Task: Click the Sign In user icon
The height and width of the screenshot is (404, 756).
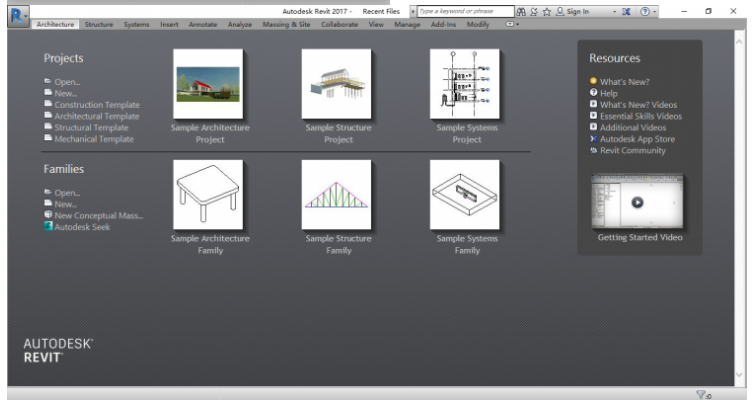Action: coord(560,11)
